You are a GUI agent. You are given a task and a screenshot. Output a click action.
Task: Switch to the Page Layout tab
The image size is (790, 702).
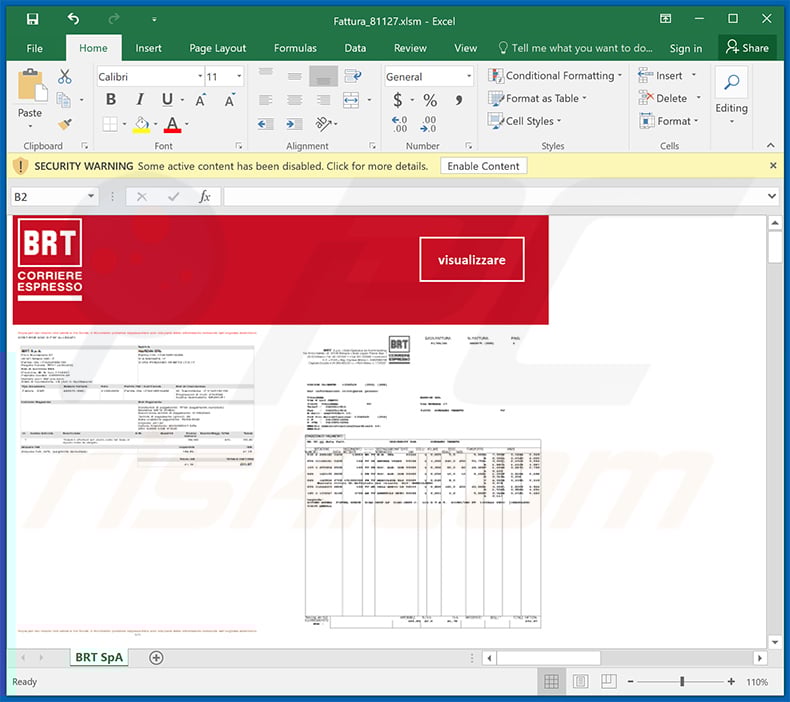coord(218,48)
